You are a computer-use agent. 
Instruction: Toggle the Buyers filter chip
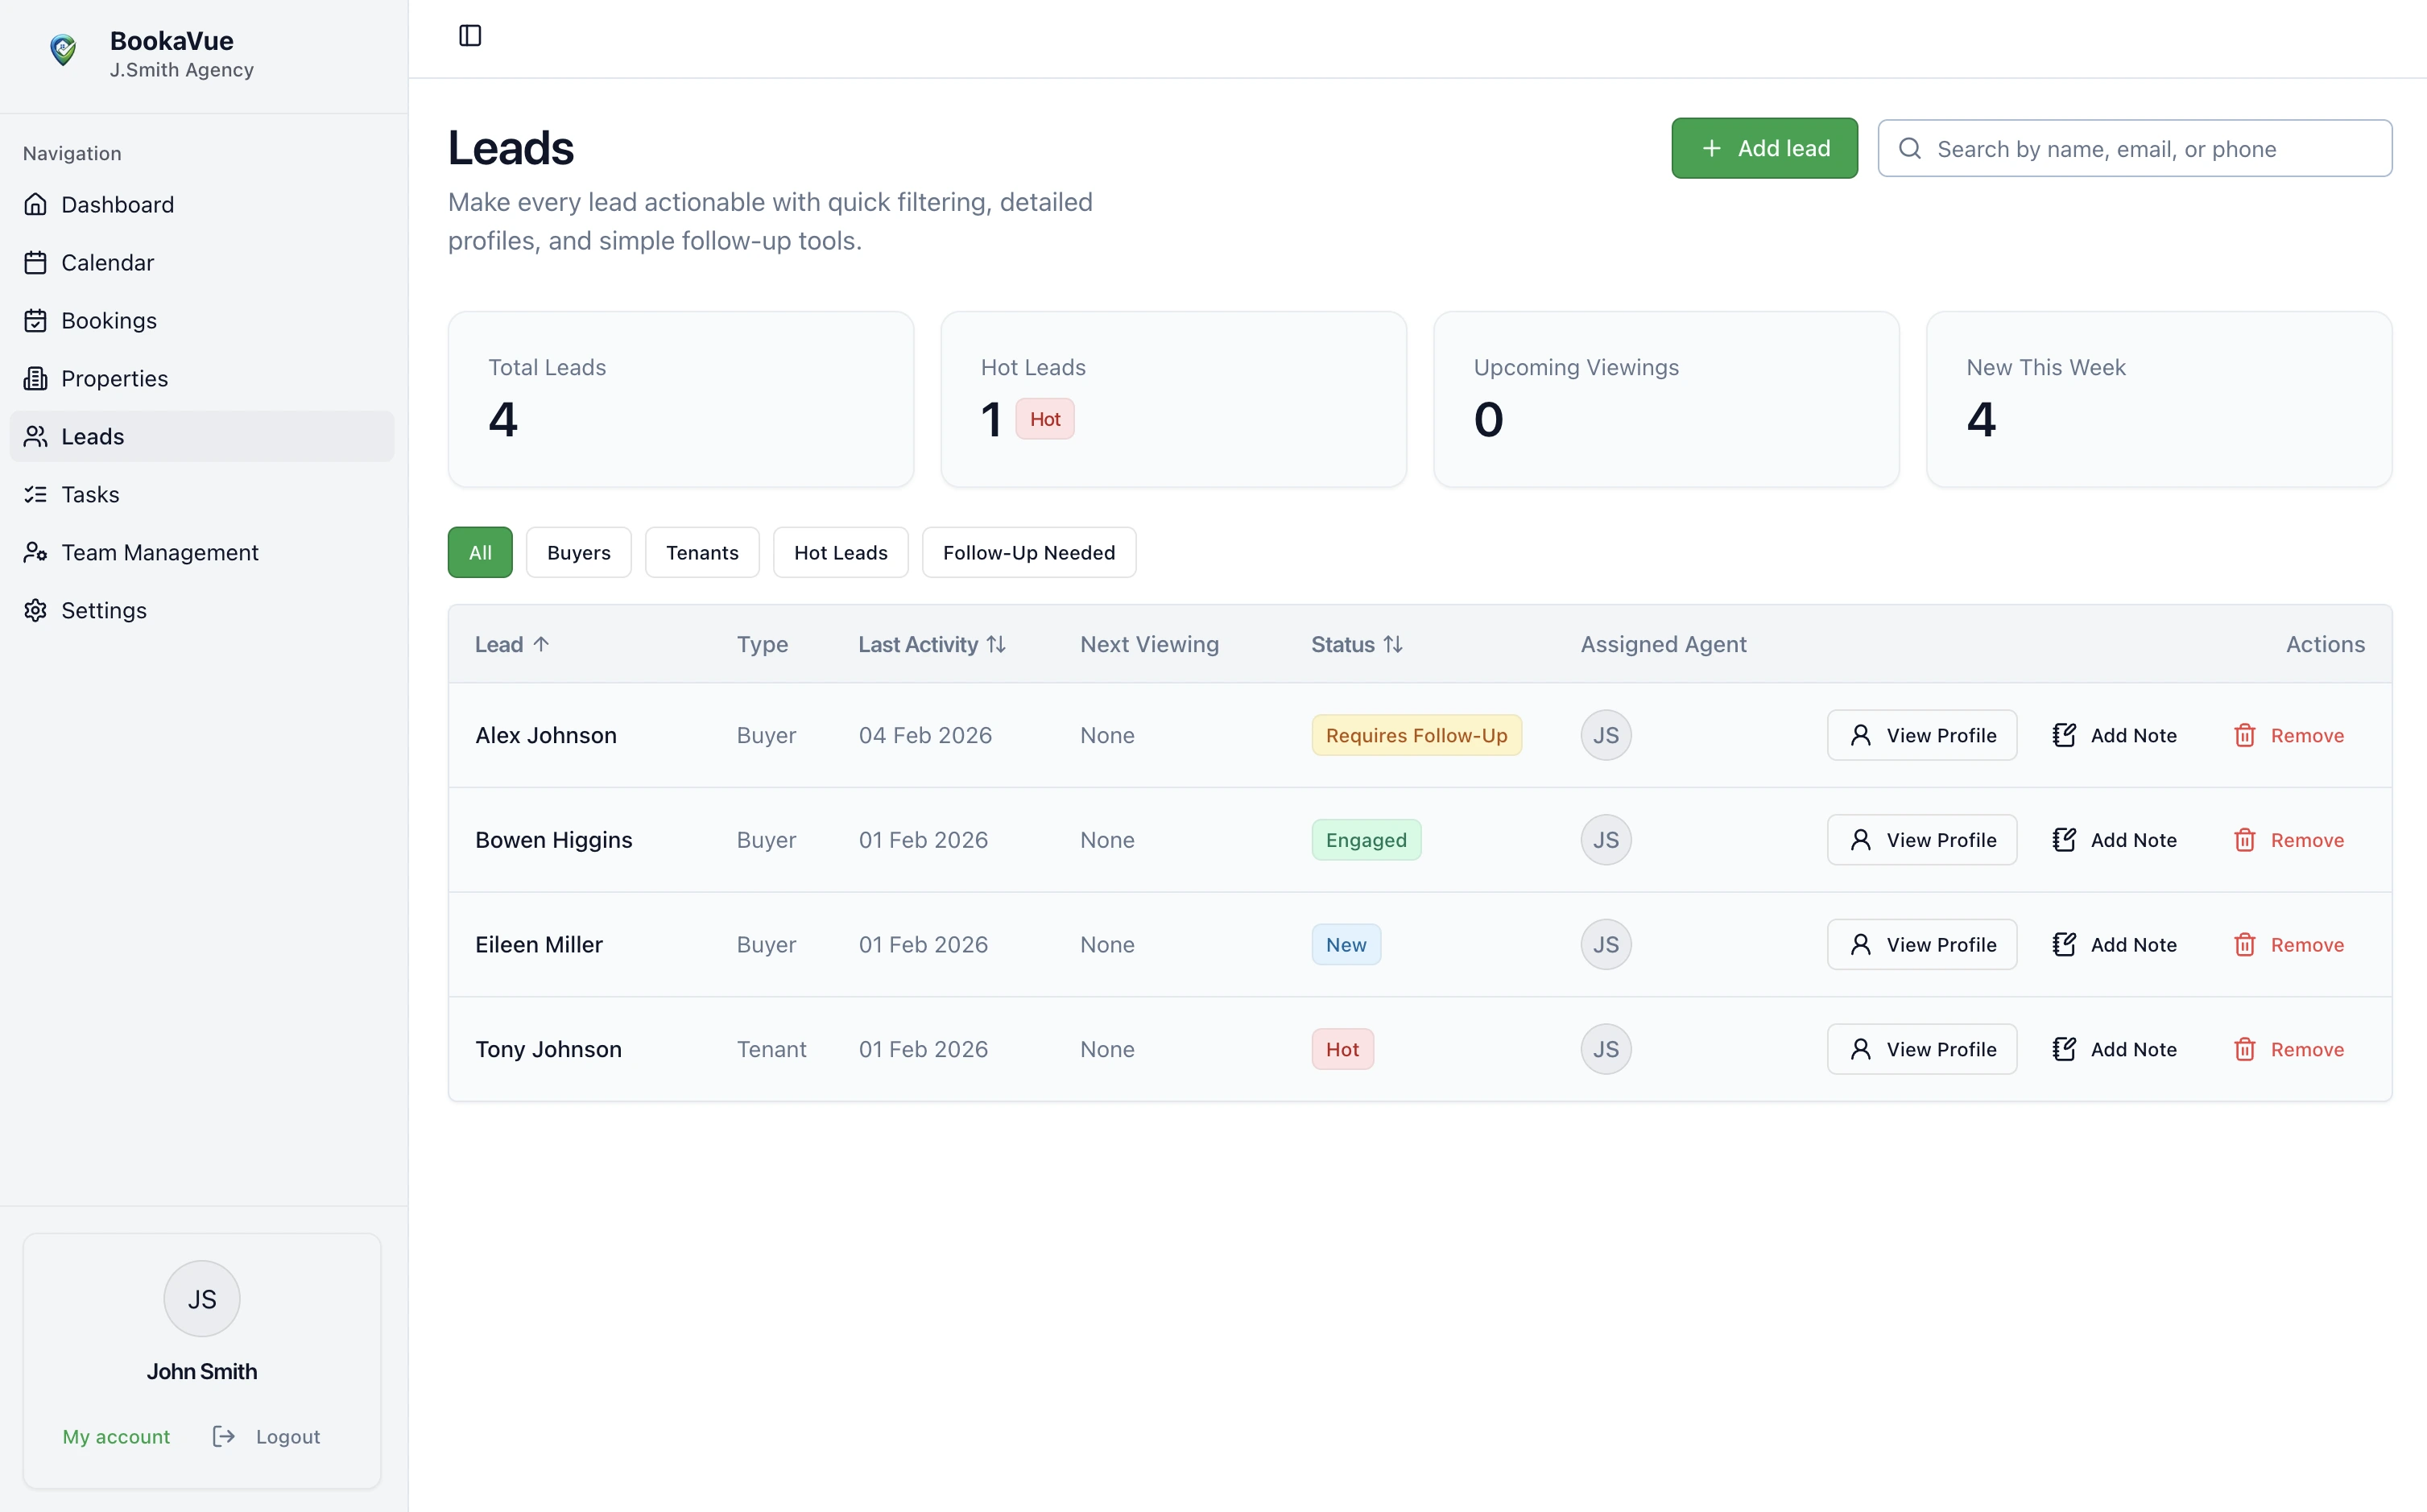pos(577,552)
